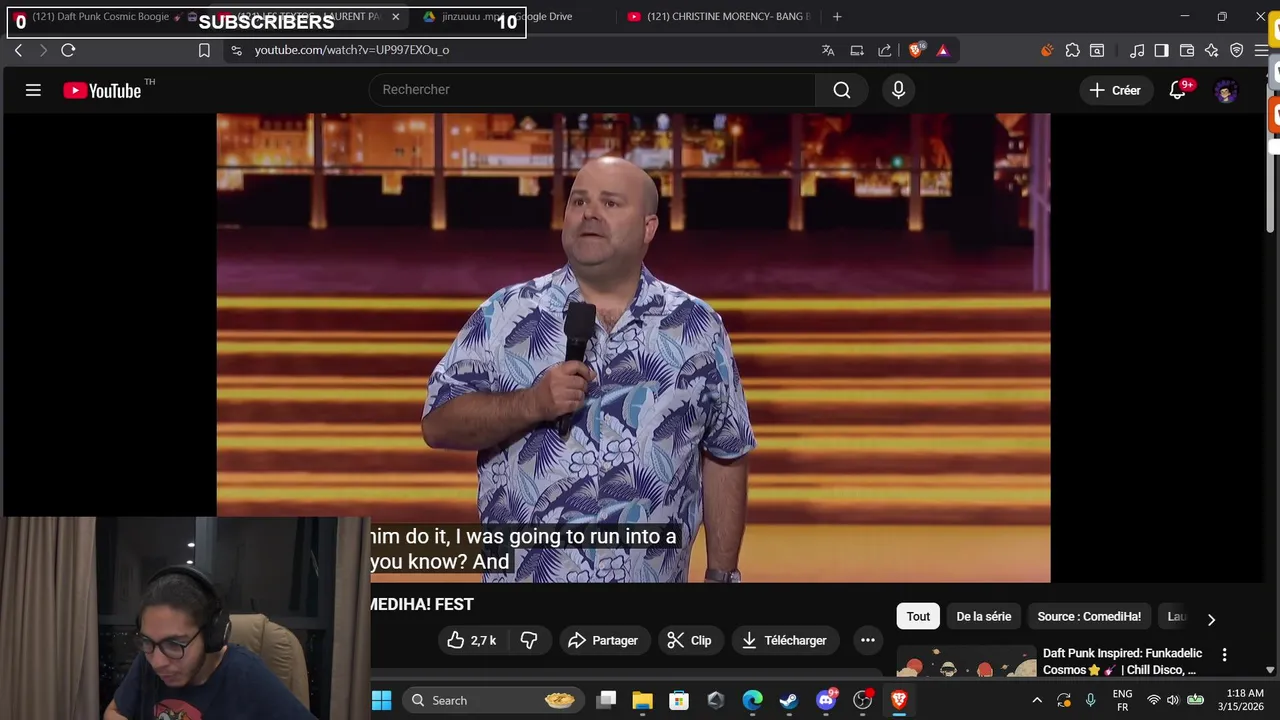1280x720 pixels.
Task: Dislike the video with thumbs down
Action: (x=529, y=641)
